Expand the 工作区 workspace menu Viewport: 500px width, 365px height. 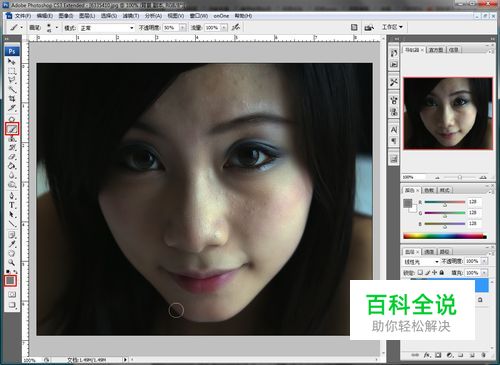click(392, 27)
